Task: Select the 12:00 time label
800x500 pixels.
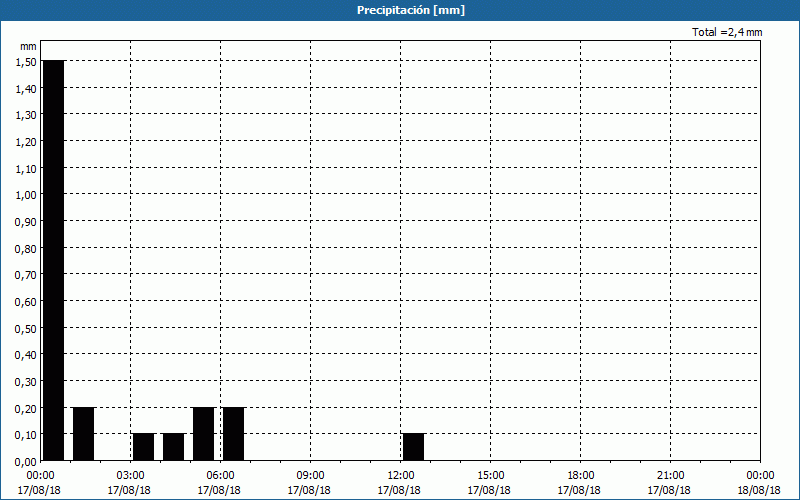Action: (401, 476)
